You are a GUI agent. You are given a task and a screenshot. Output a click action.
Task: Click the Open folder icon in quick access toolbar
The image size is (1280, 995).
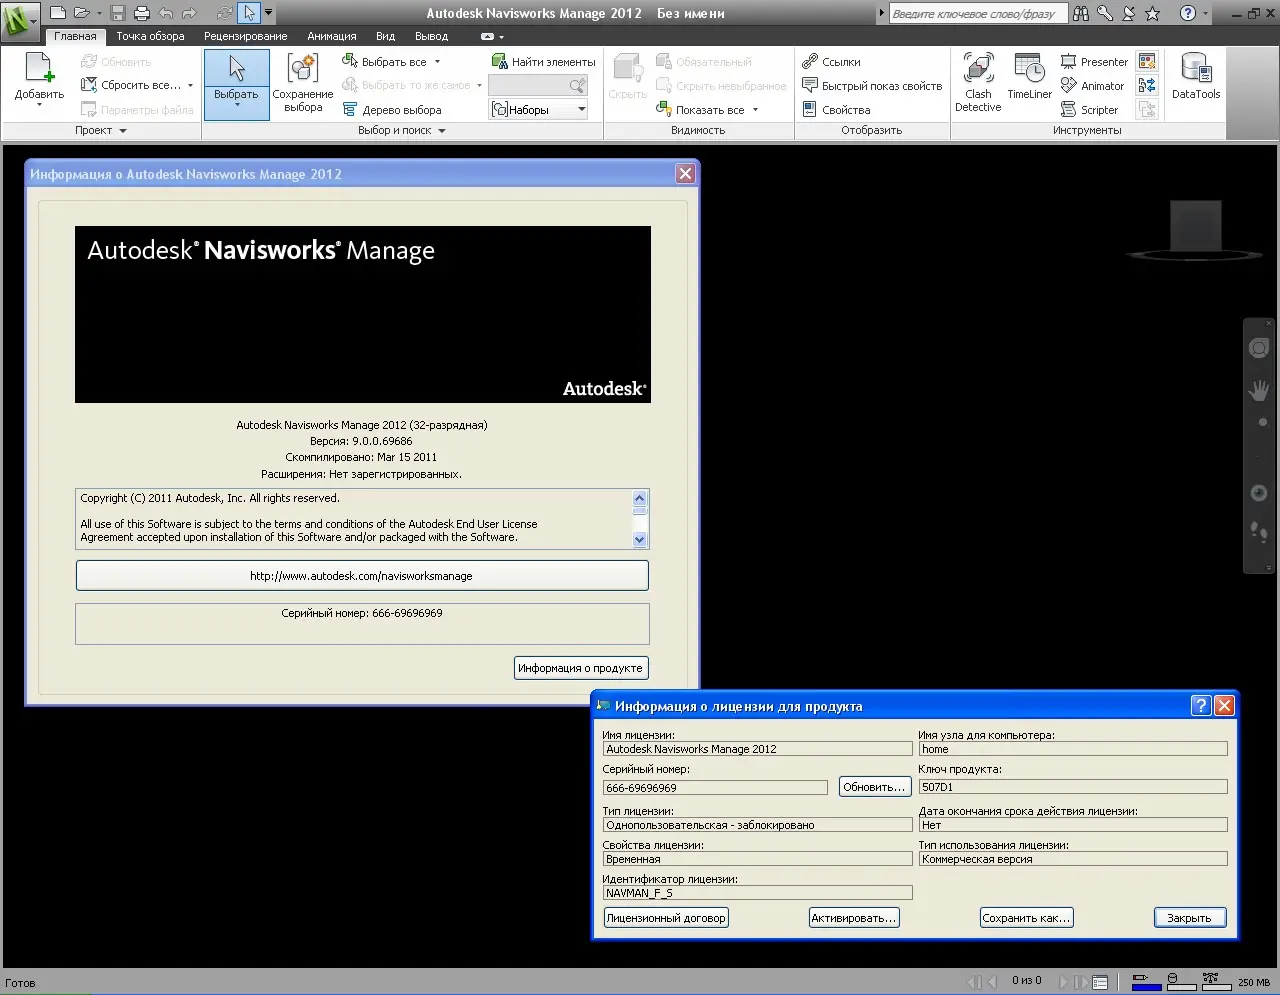pyautogui.click(x=82, y=13)
